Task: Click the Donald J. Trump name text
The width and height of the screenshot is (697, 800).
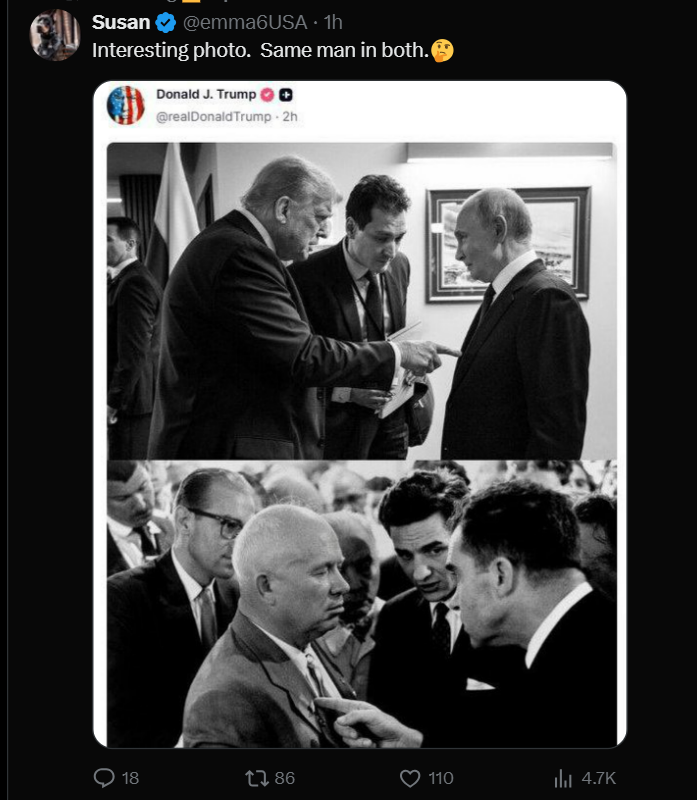Action: (206, 94)
